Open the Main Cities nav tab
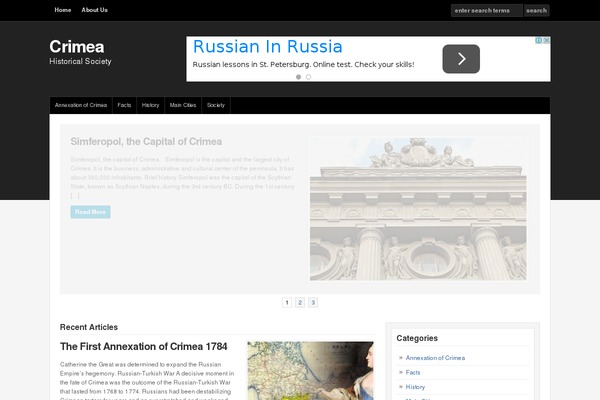600x400 pixels. 183,105
